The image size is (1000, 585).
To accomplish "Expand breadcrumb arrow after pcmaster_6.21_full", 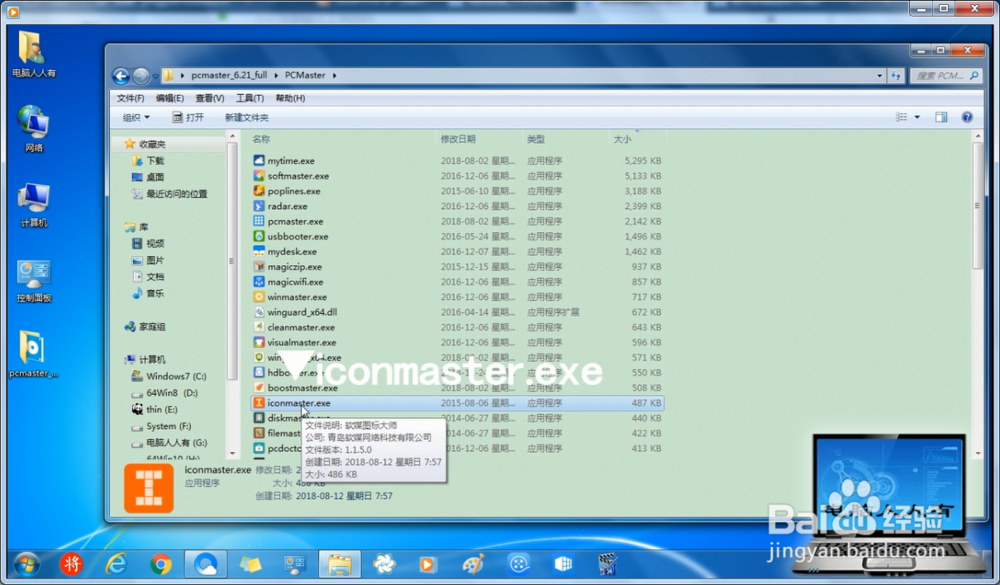I will [x=276, y=75].
